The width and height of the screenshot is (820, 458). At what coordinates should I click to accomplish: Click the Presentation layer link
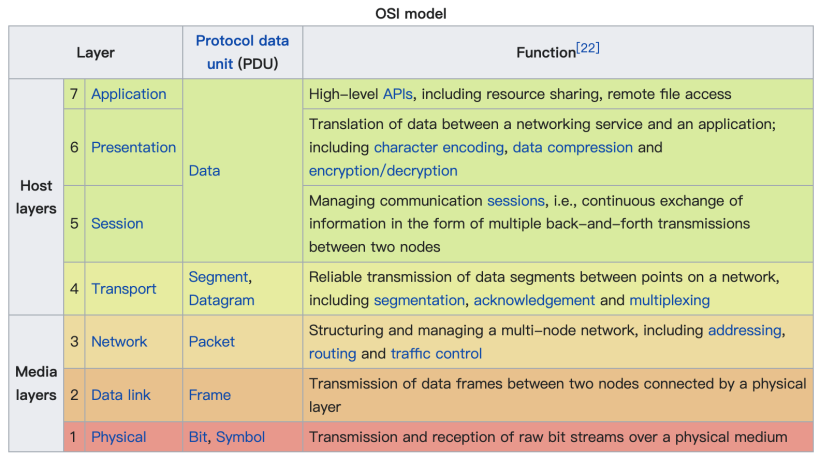click(x=133, y=147)
